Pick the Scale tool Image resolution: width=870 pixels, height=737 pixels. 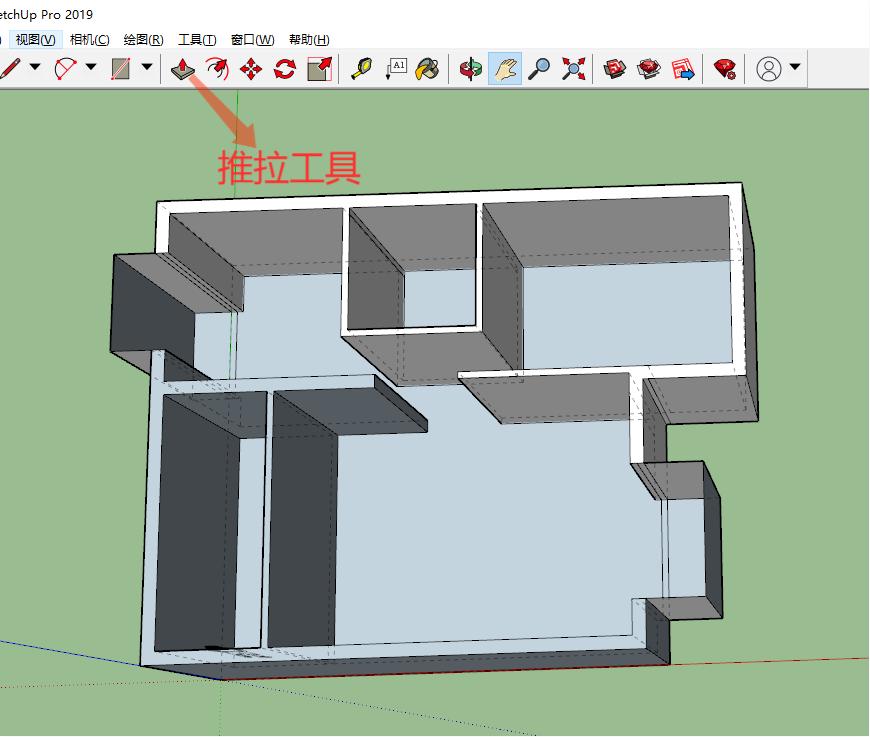[x=318, y=69]
